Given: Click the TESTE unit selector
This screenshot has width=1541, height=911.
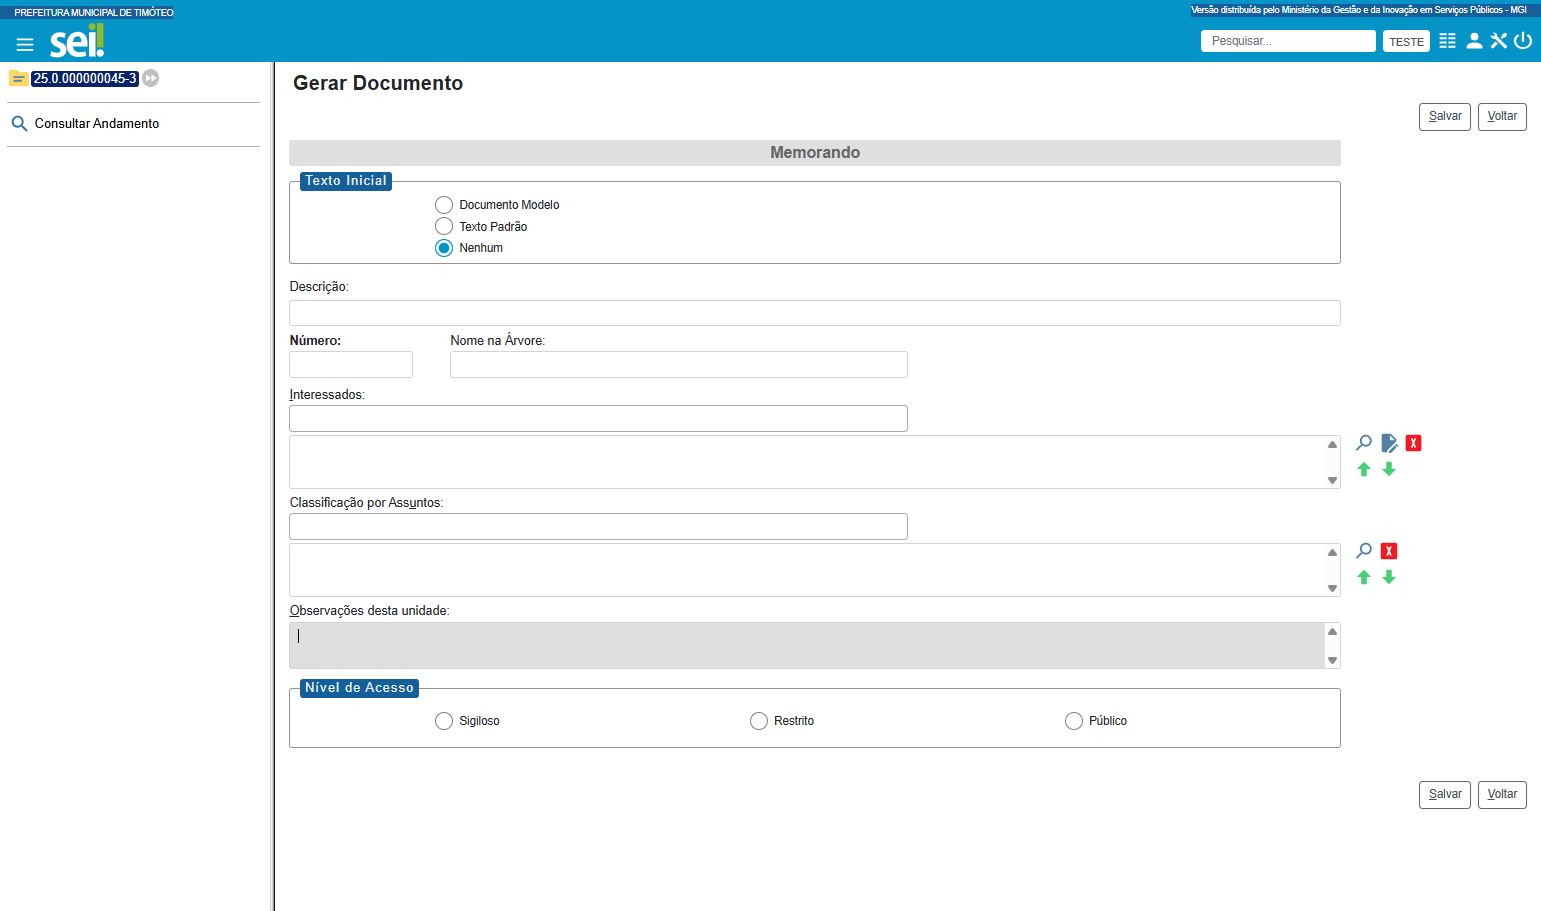Looking at the screenshot, I should pos(1407,41).
